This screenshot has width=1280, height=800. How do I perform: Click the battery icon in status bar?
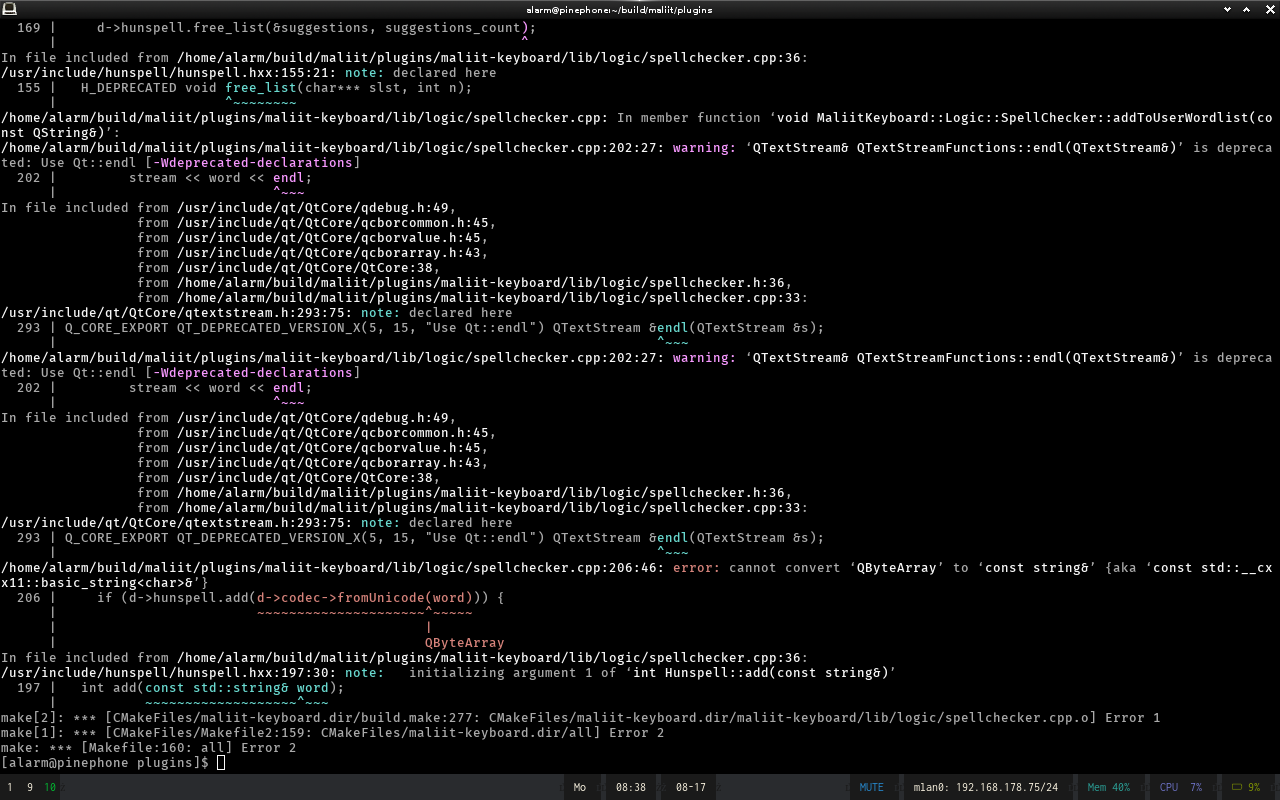pos(1238,787)
